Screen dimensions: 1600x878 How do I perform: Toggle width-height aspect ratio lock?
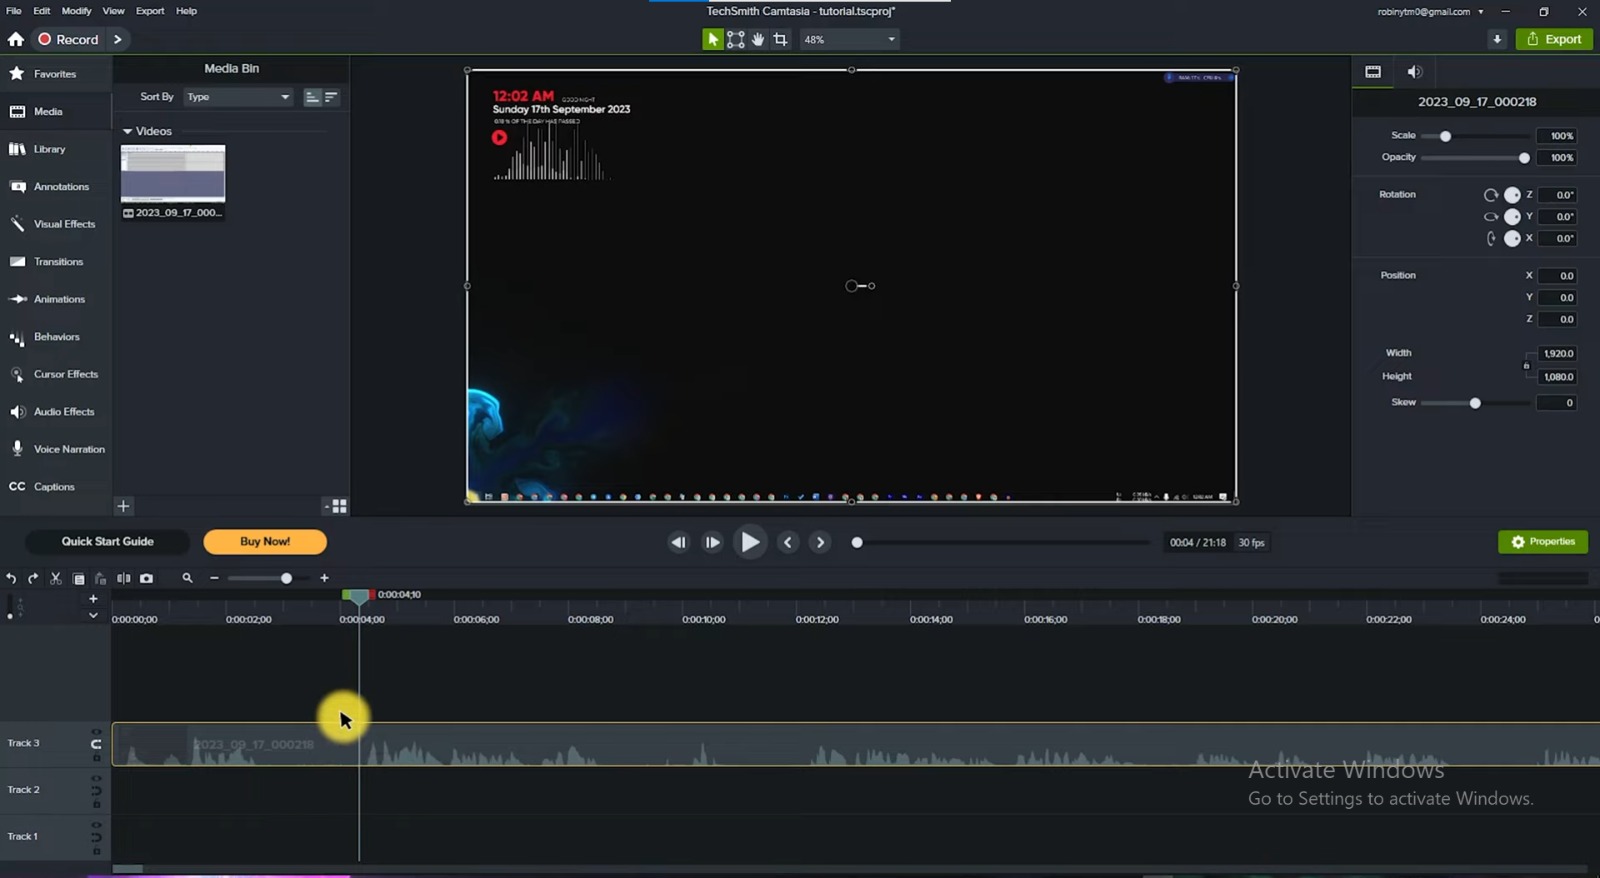1526,365
